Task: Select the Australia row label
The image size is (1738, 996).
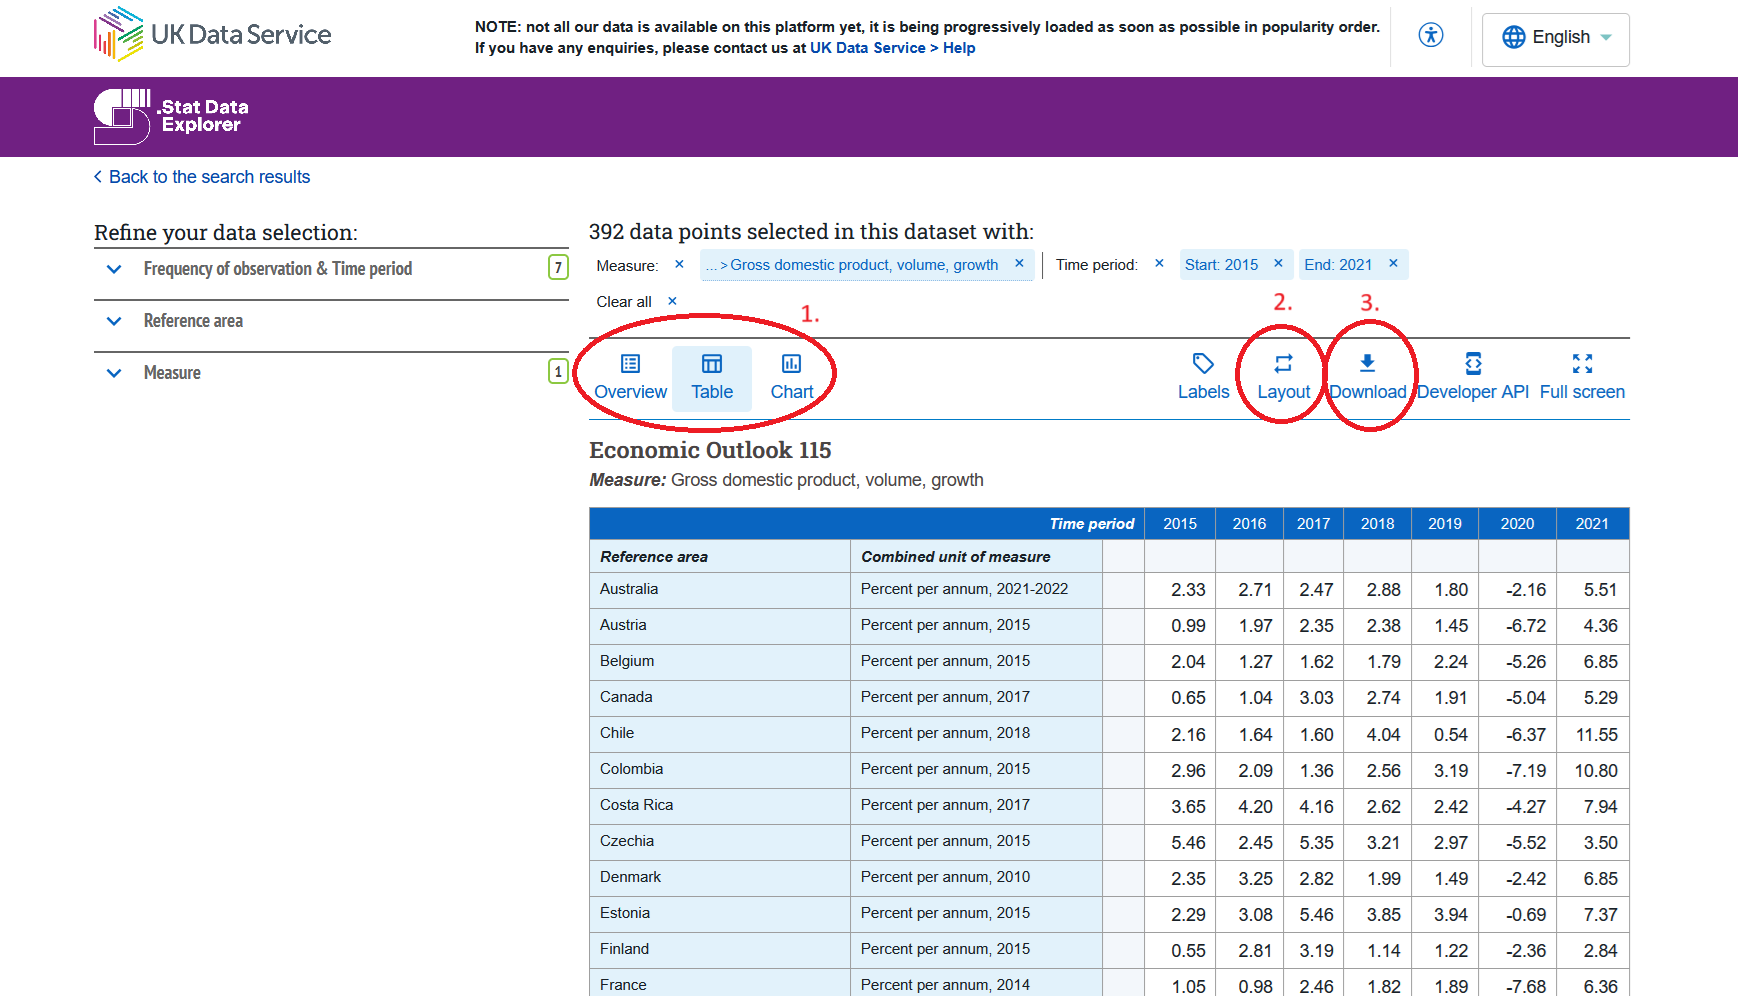Action: (629, 589)
